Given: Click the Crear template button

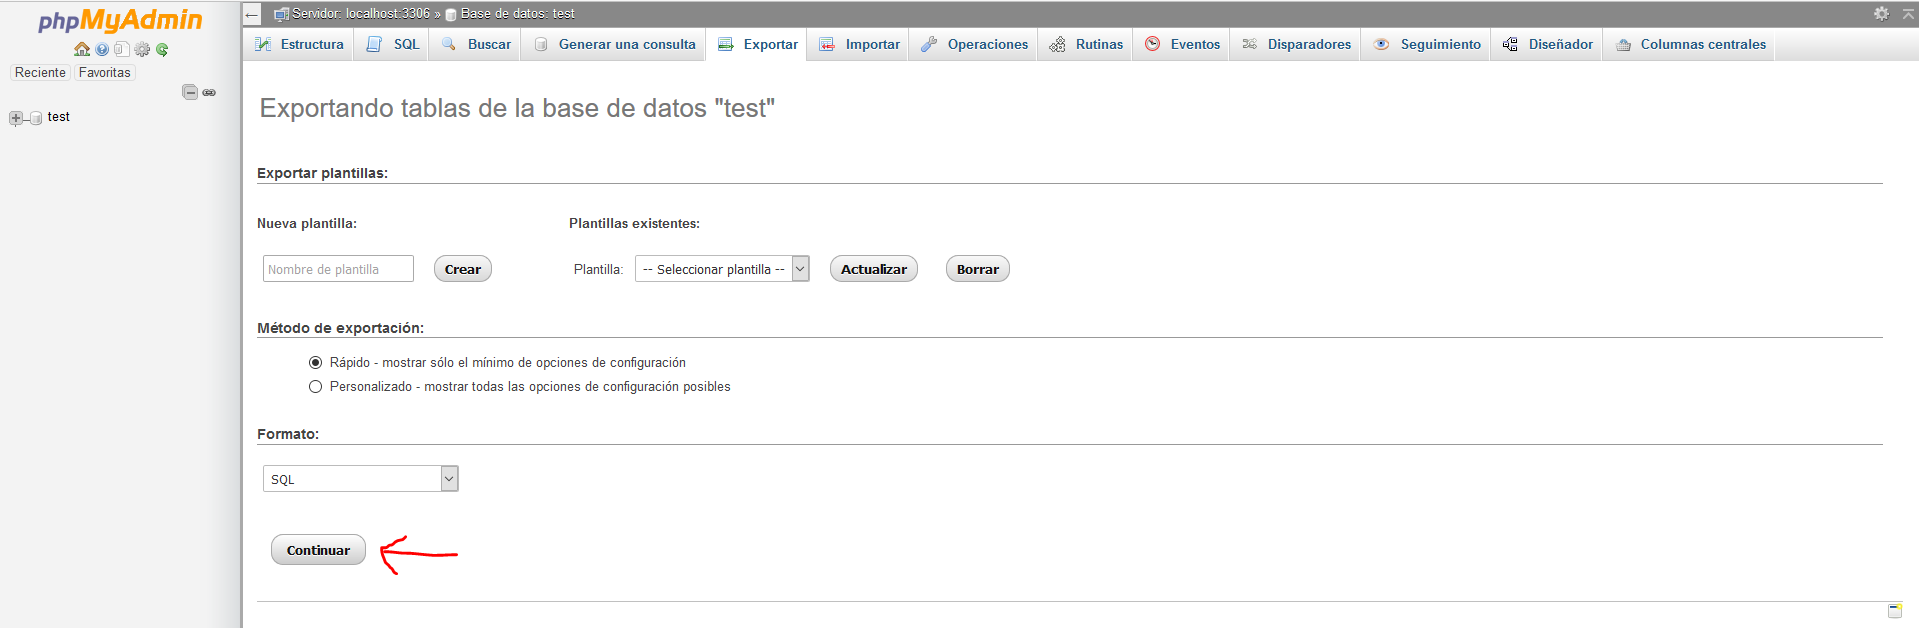Looking at the screenshot, I should 463,269.
